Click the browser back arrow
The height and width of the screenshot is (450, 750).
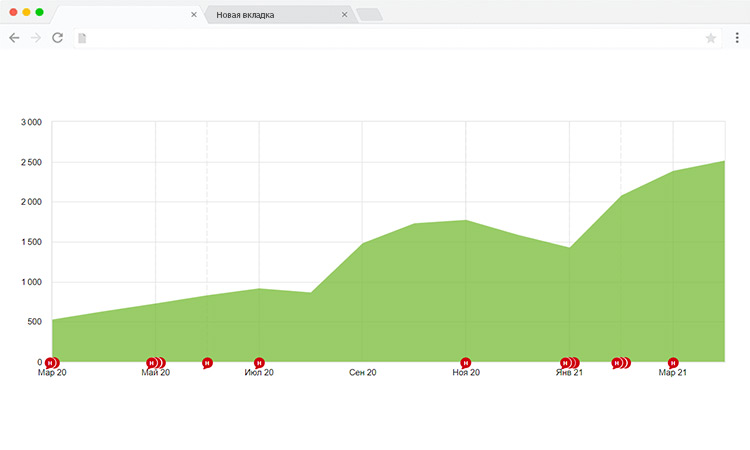pyautogui.click(x=14, y=38)
